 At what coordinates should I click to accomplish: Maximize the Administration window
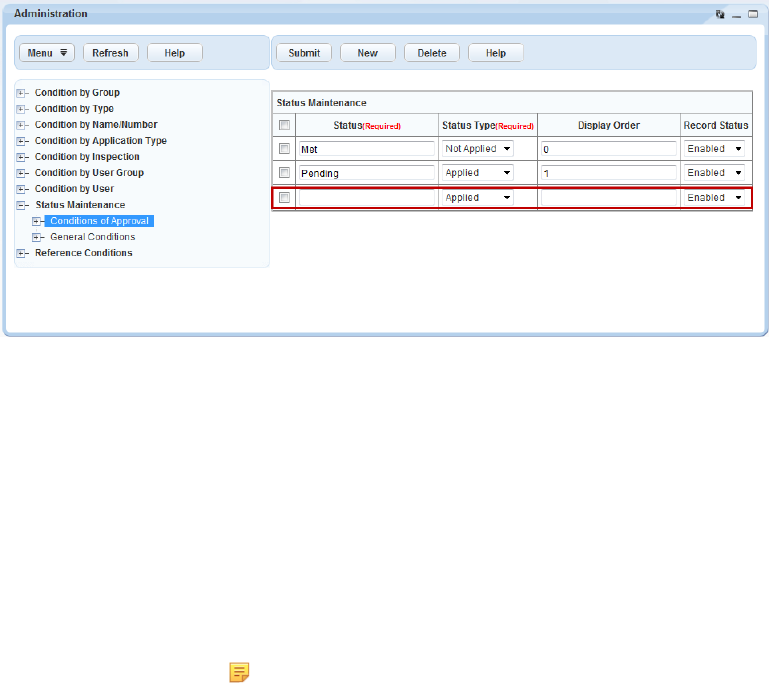(753, 14)
